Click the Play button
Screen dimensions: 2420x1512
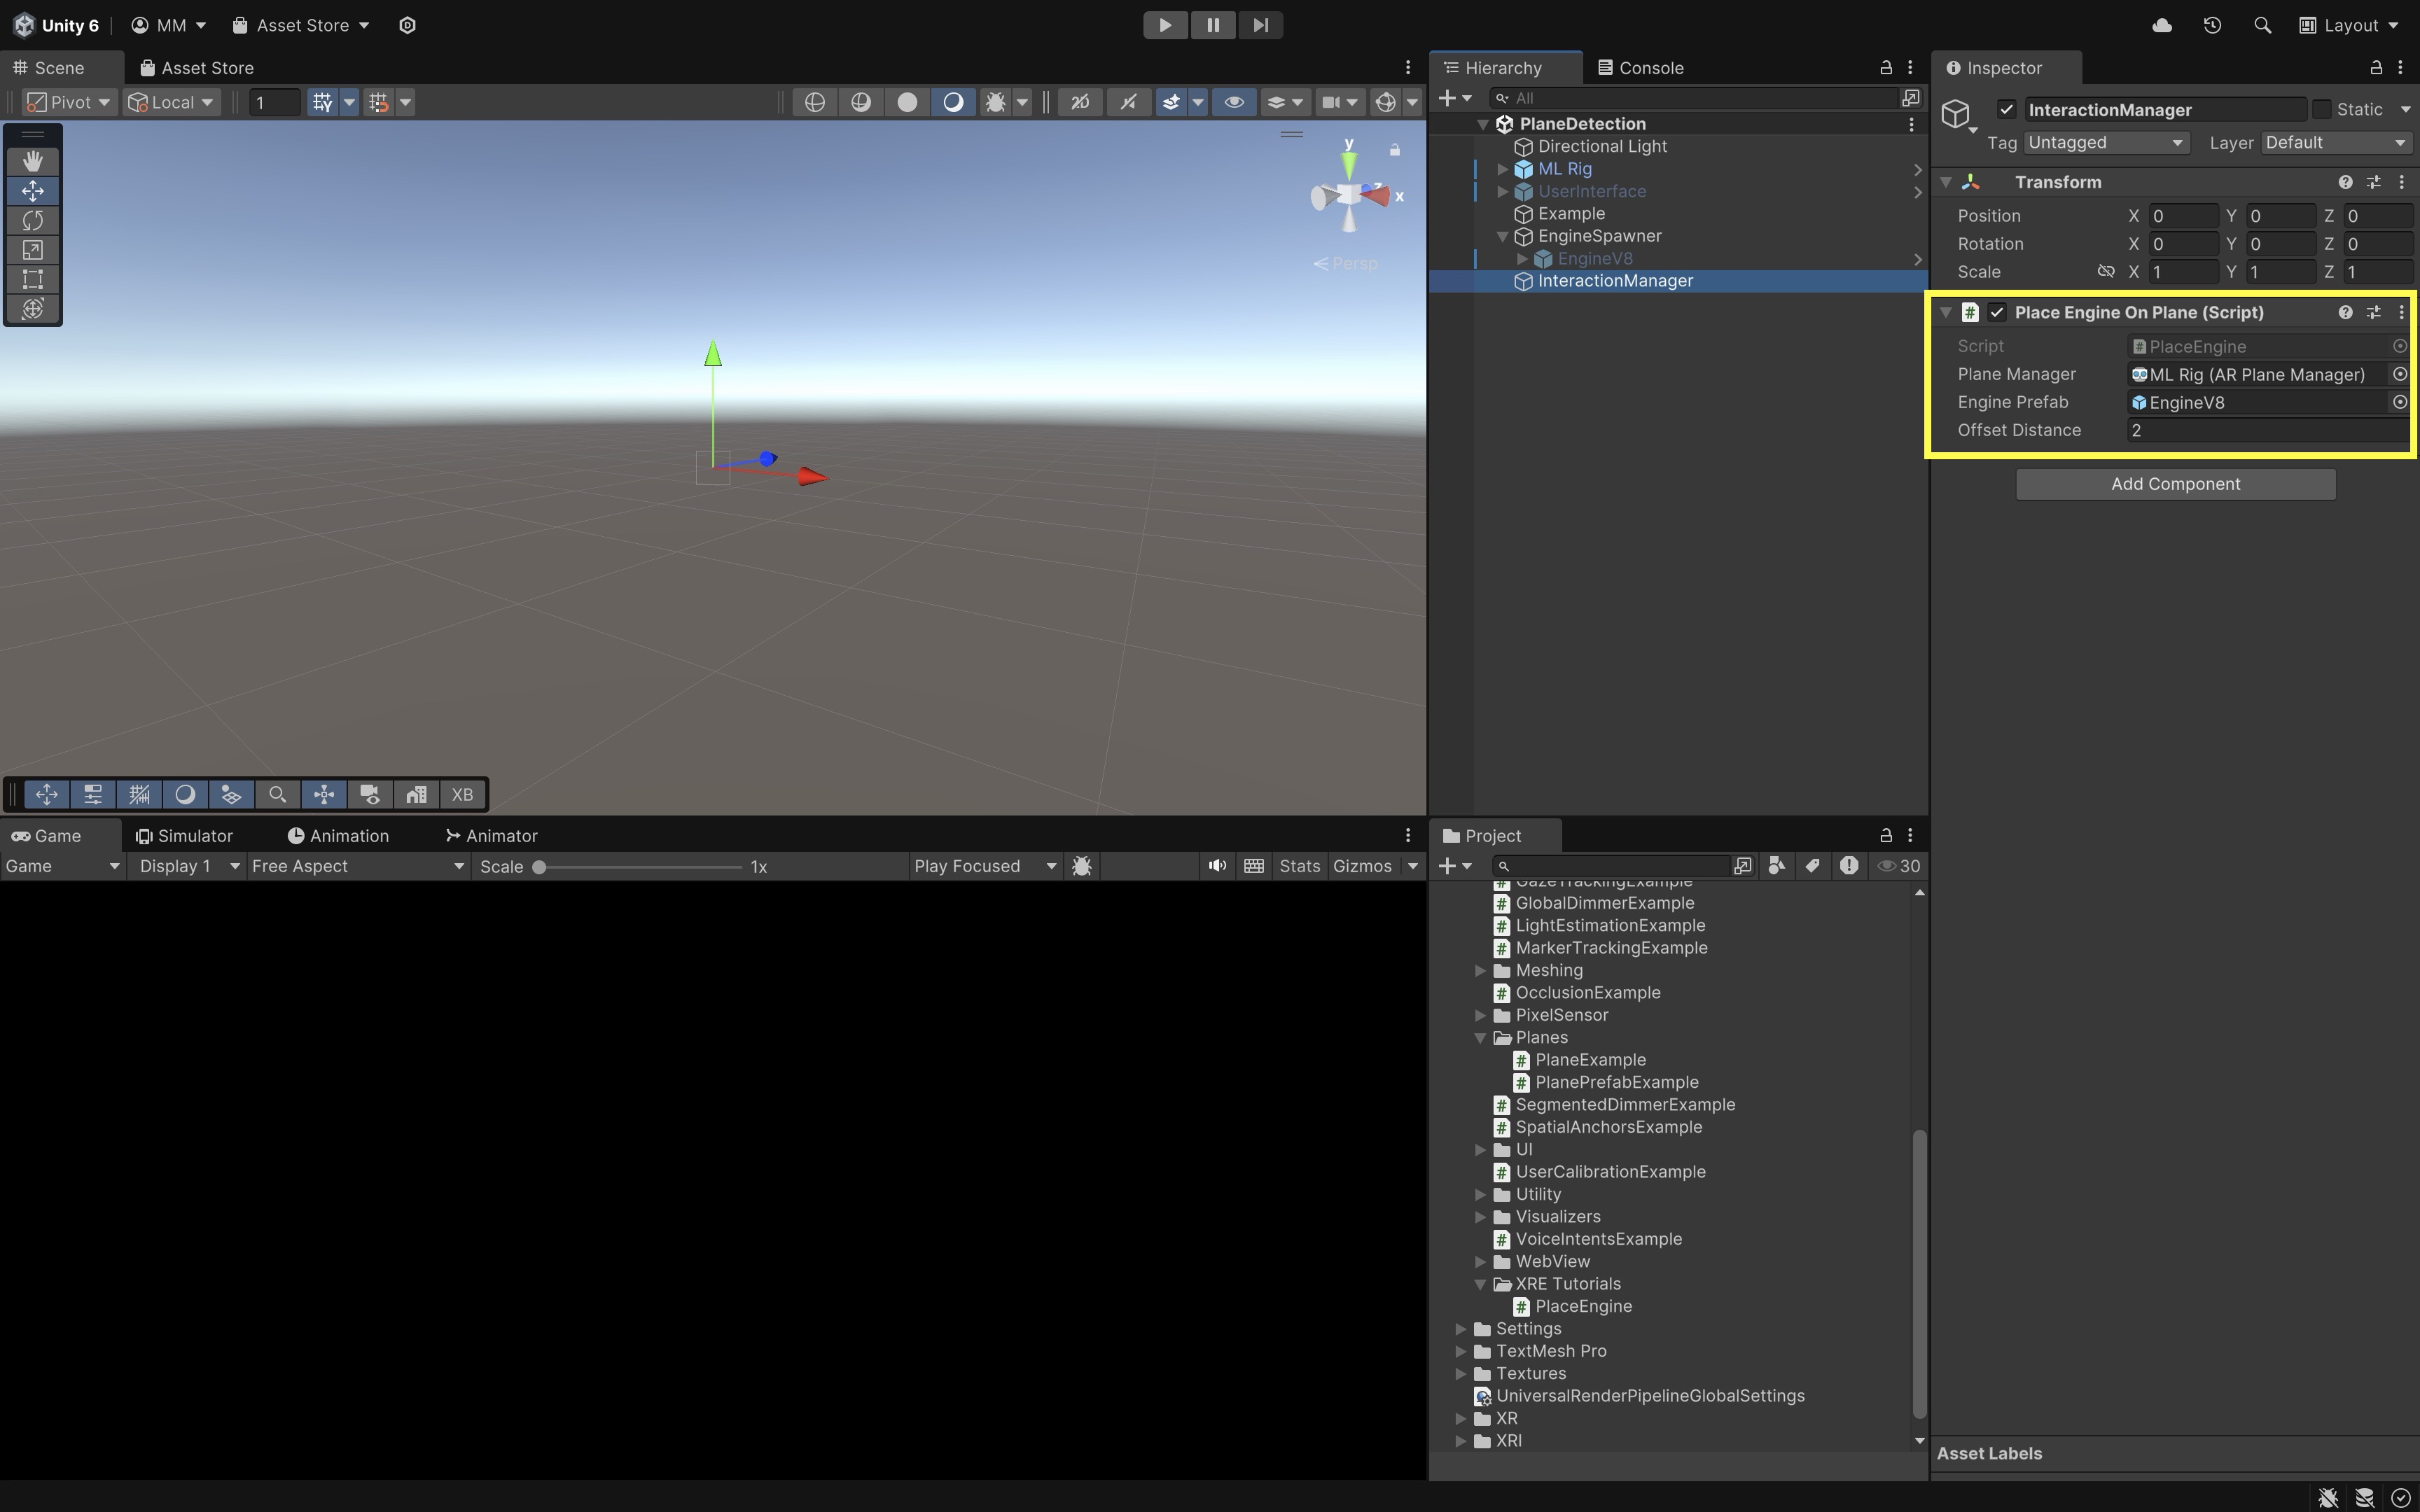tap(1165, 25)
